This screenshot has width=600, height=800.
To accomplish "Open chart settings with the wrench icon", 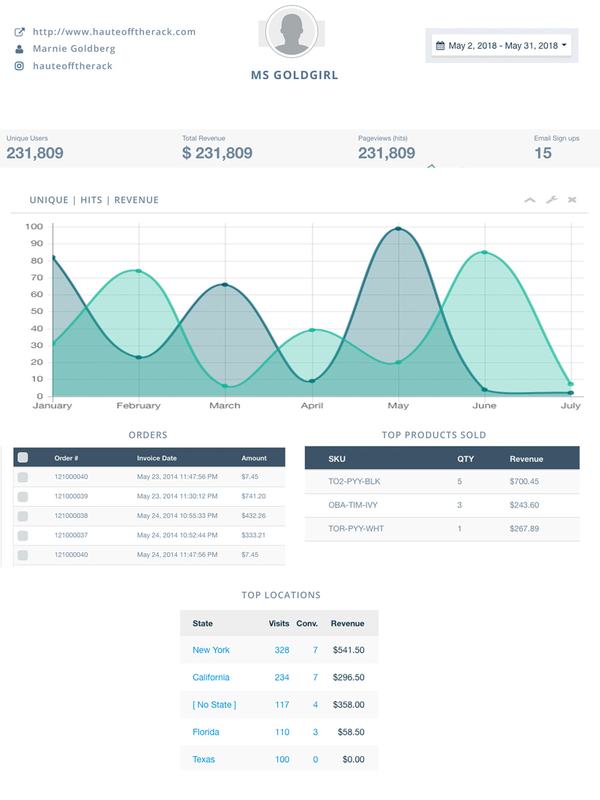I will 552,200.
